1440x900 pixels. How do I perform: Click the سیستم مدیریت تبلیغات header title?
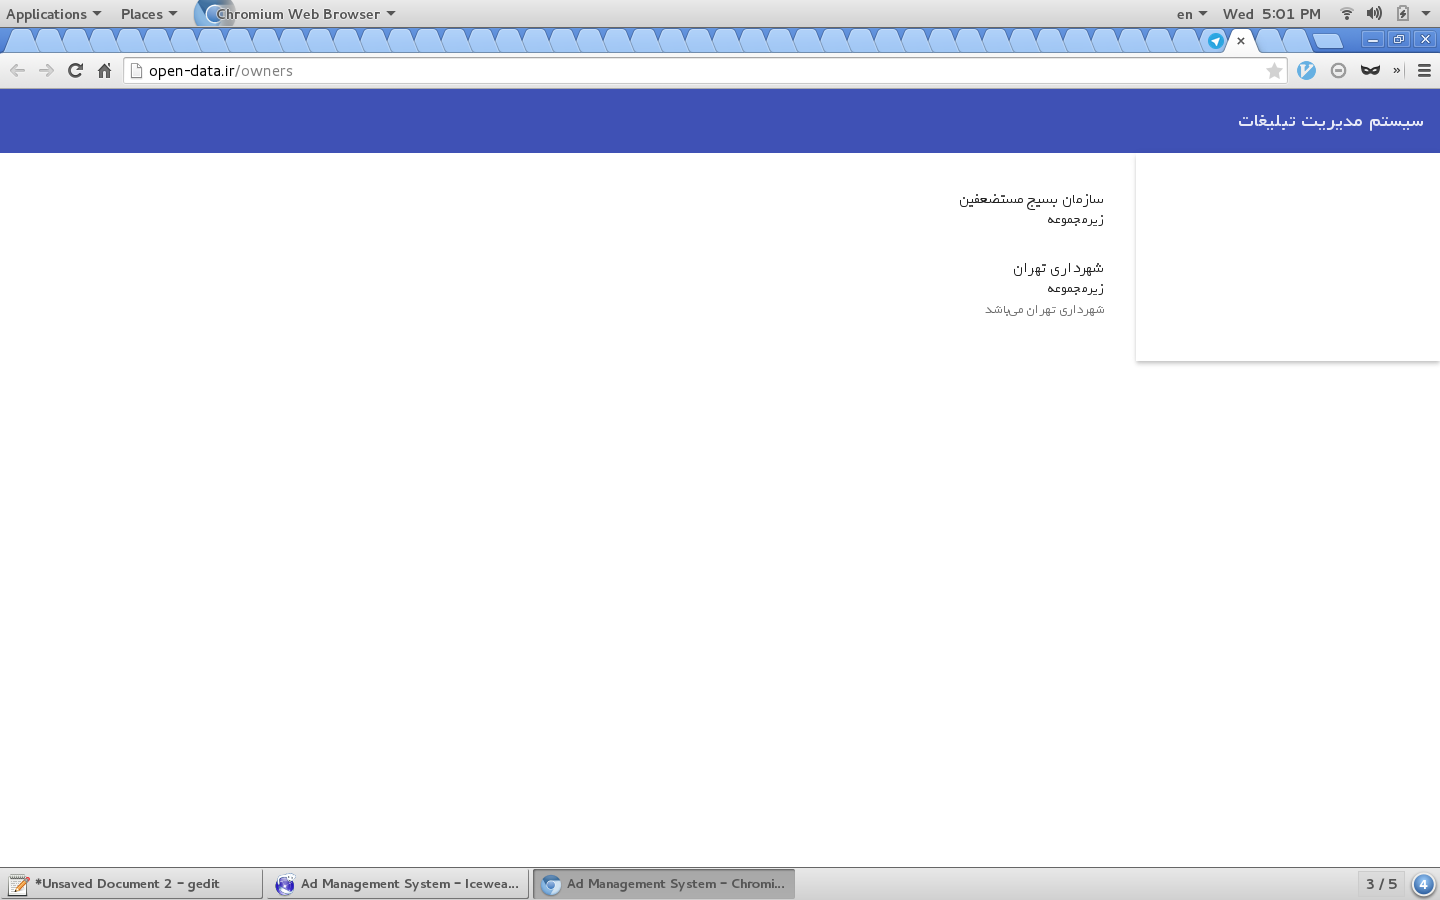click(x=1331, y=120)
